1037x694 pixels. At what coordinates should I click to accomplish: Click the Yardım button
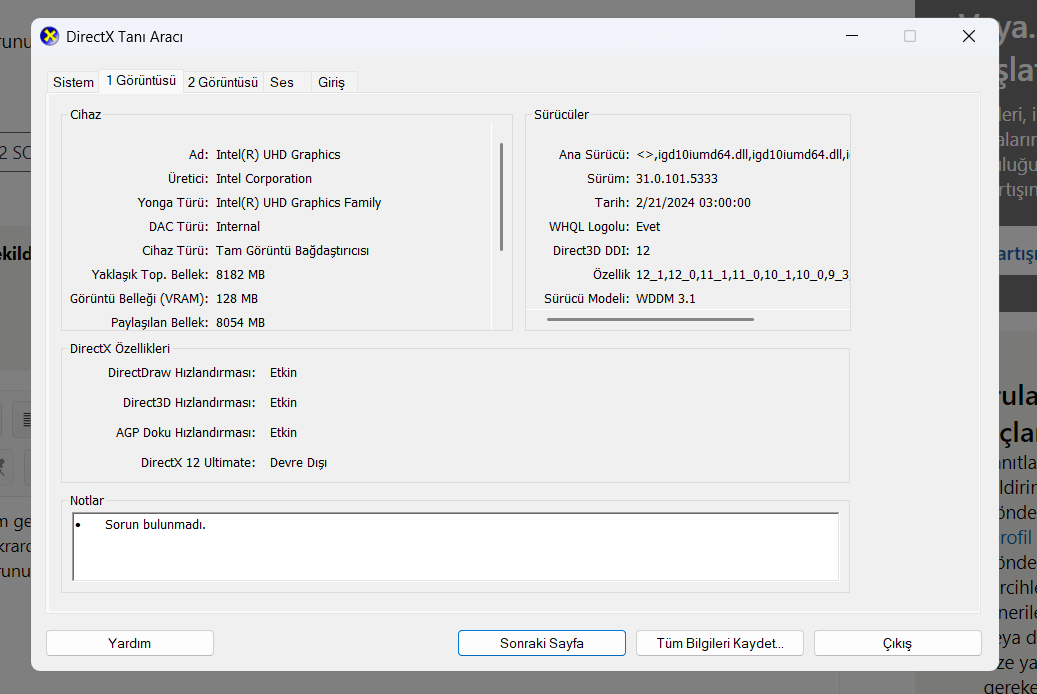130,643
